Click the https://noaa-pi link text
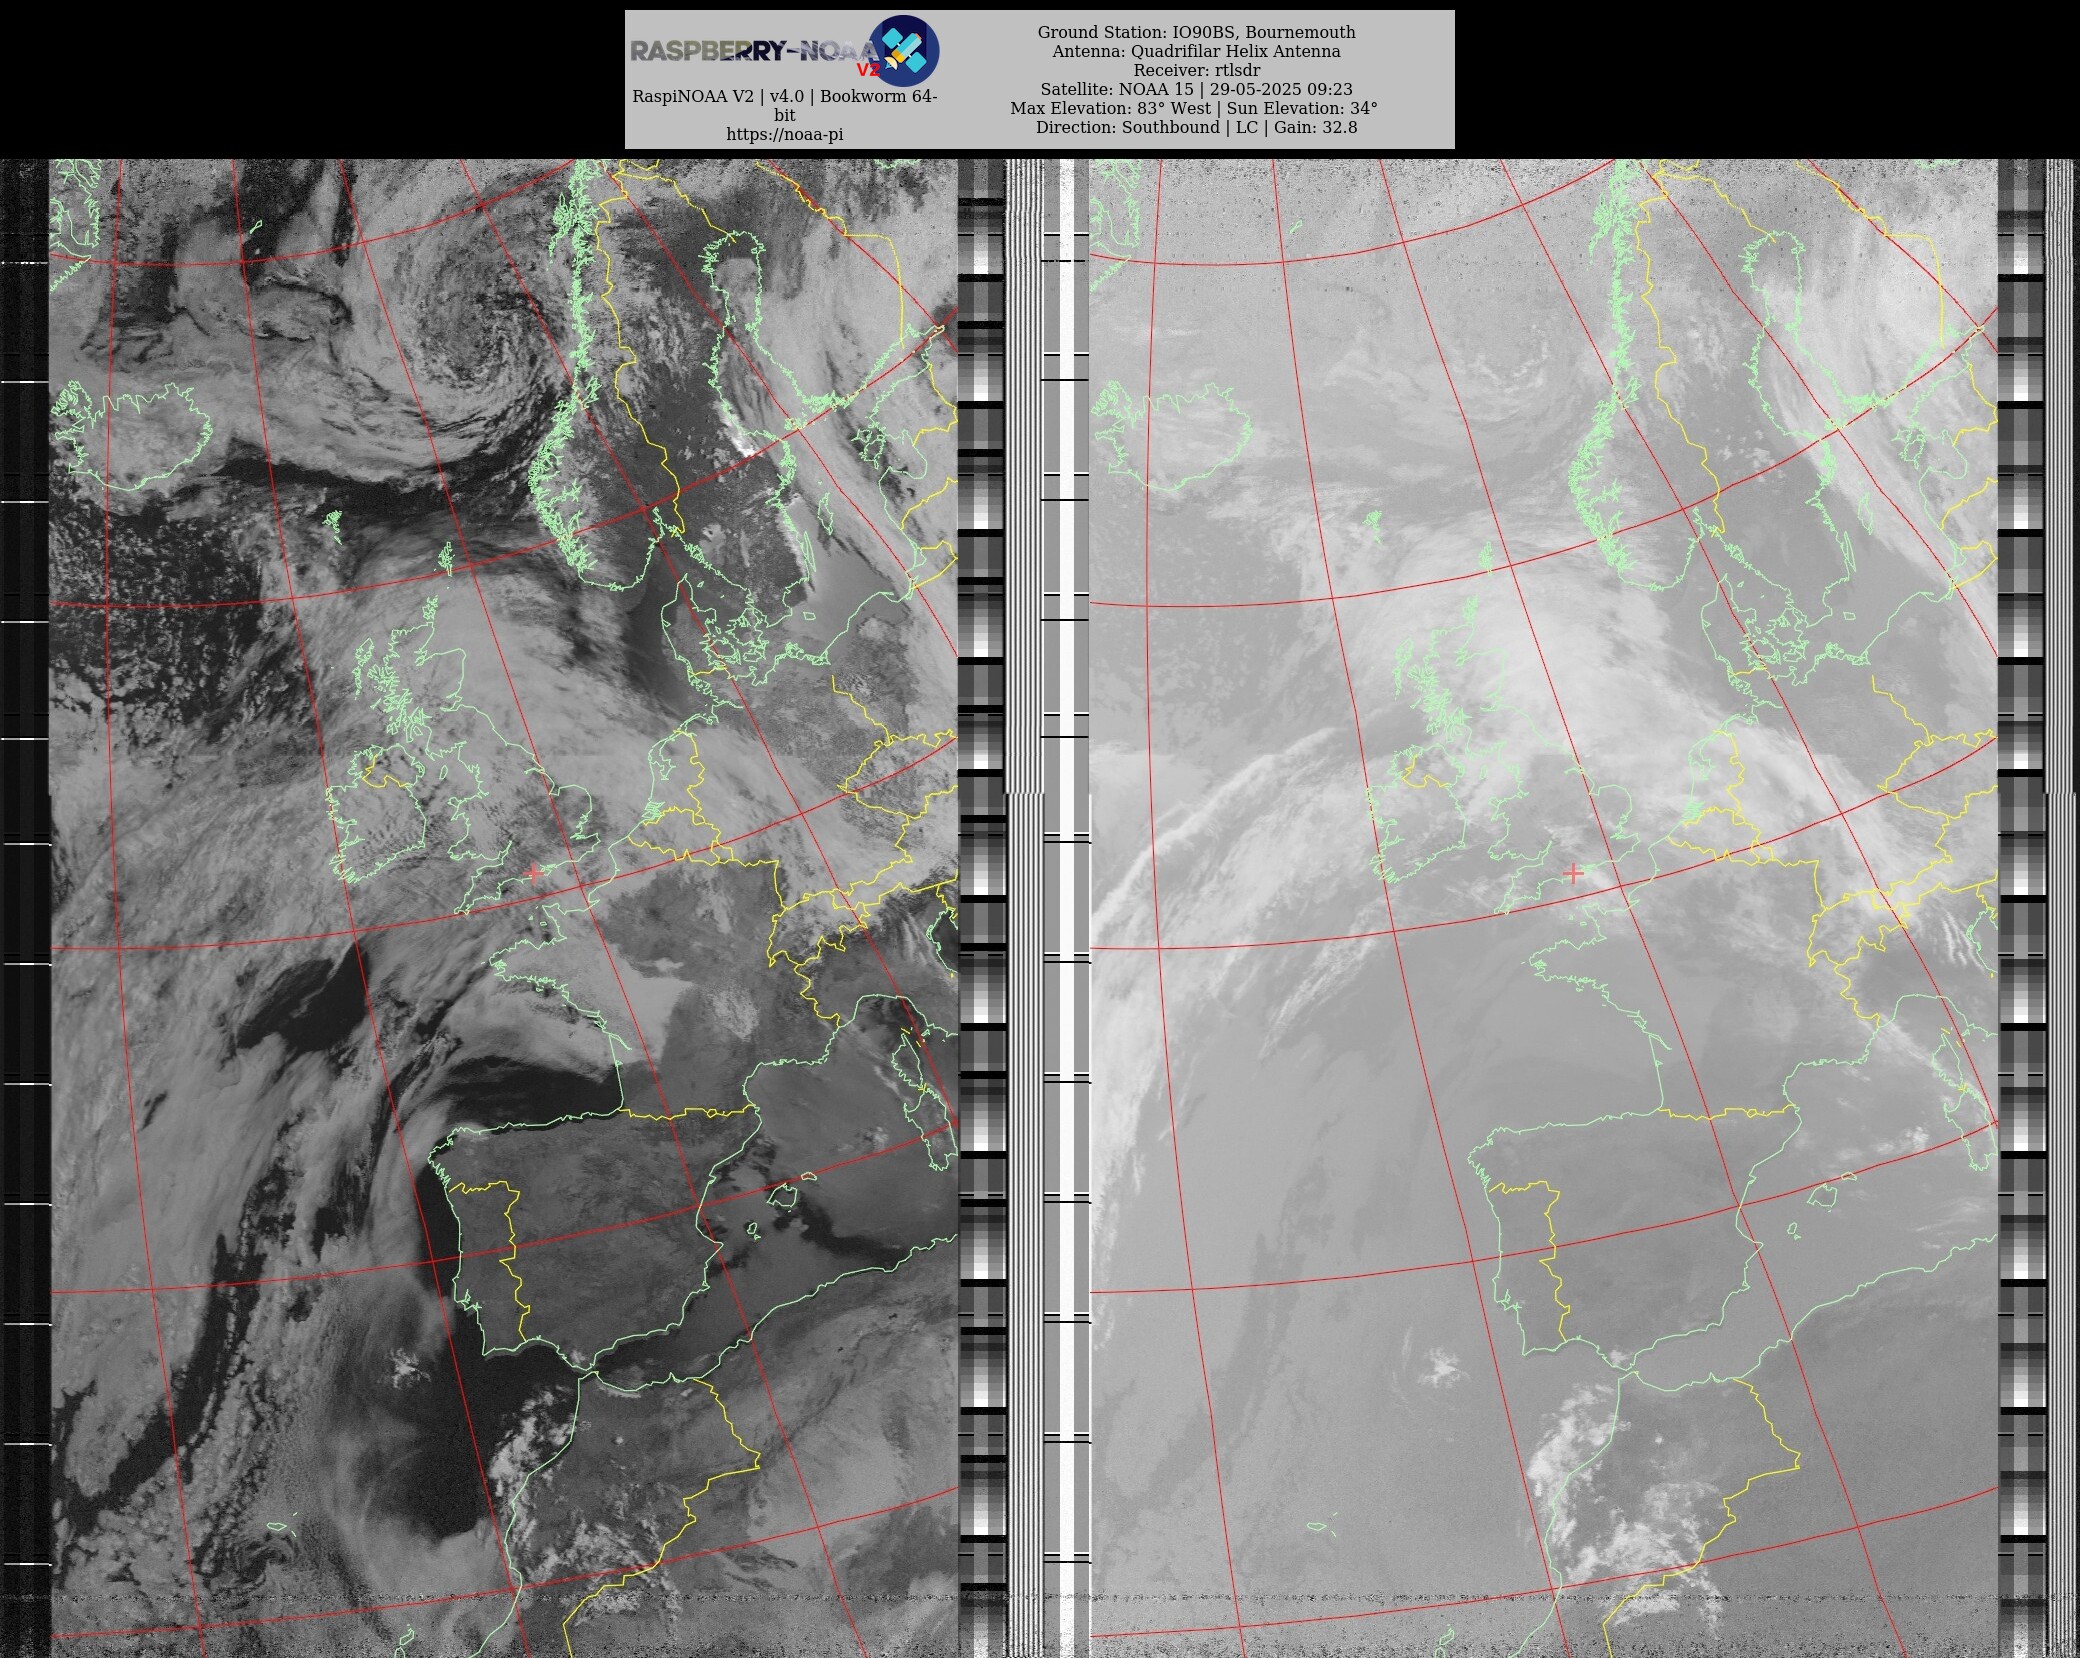Image resolution: width=2080 pixels, height=1658 pixels. click(x=785, y=134)
